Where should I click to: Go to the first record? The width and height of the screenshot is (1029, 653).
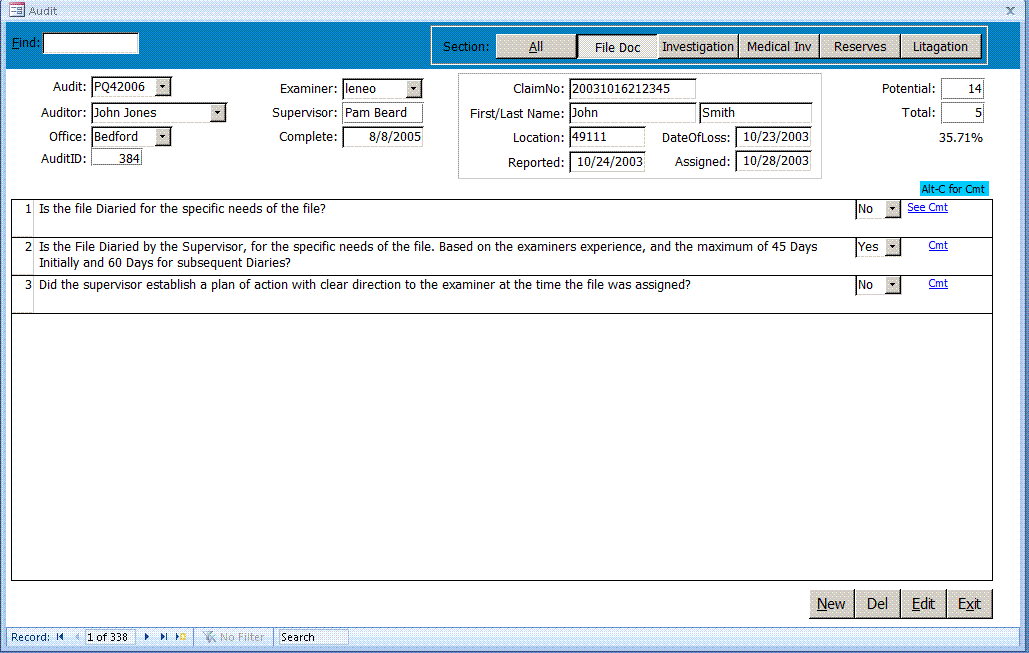pos(60,637)
